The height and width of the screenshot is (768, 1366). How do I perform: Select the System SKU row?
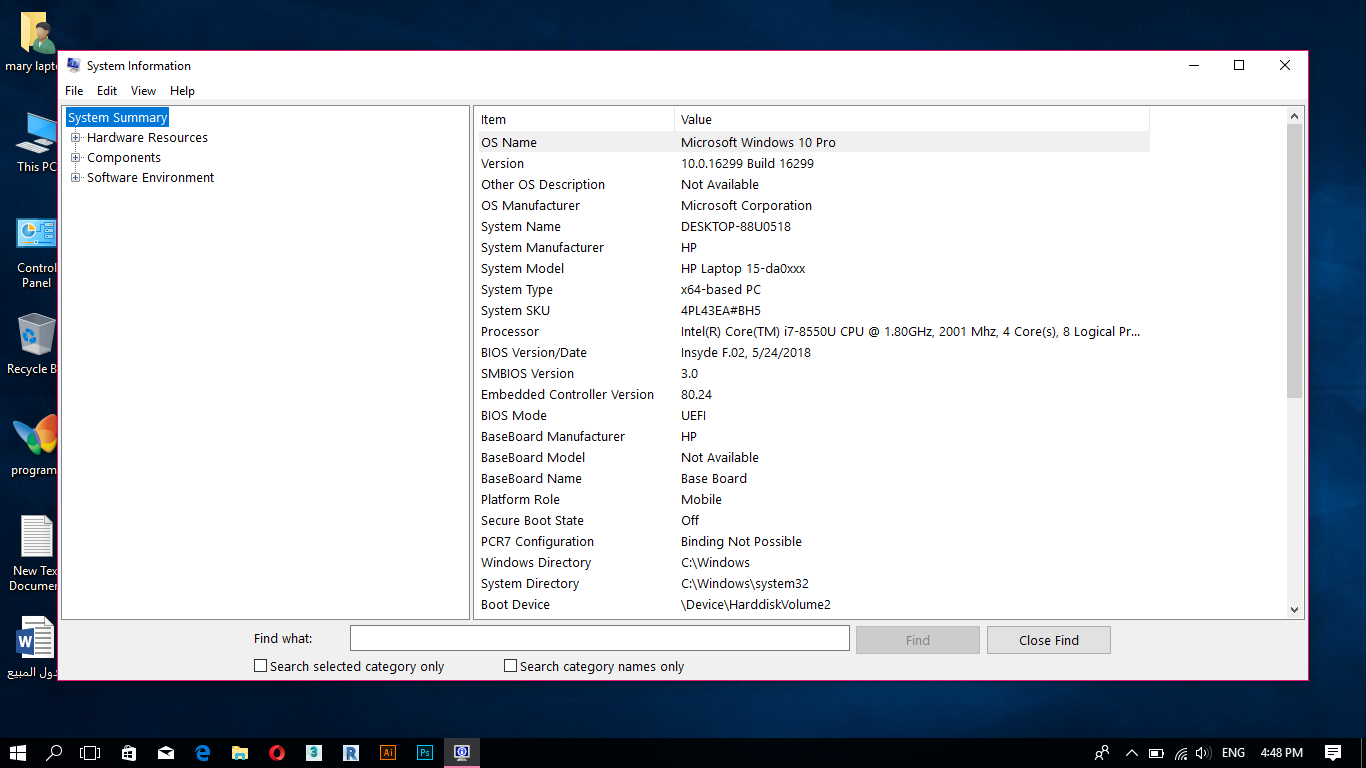pyautogui.click(x=813, y=310)
